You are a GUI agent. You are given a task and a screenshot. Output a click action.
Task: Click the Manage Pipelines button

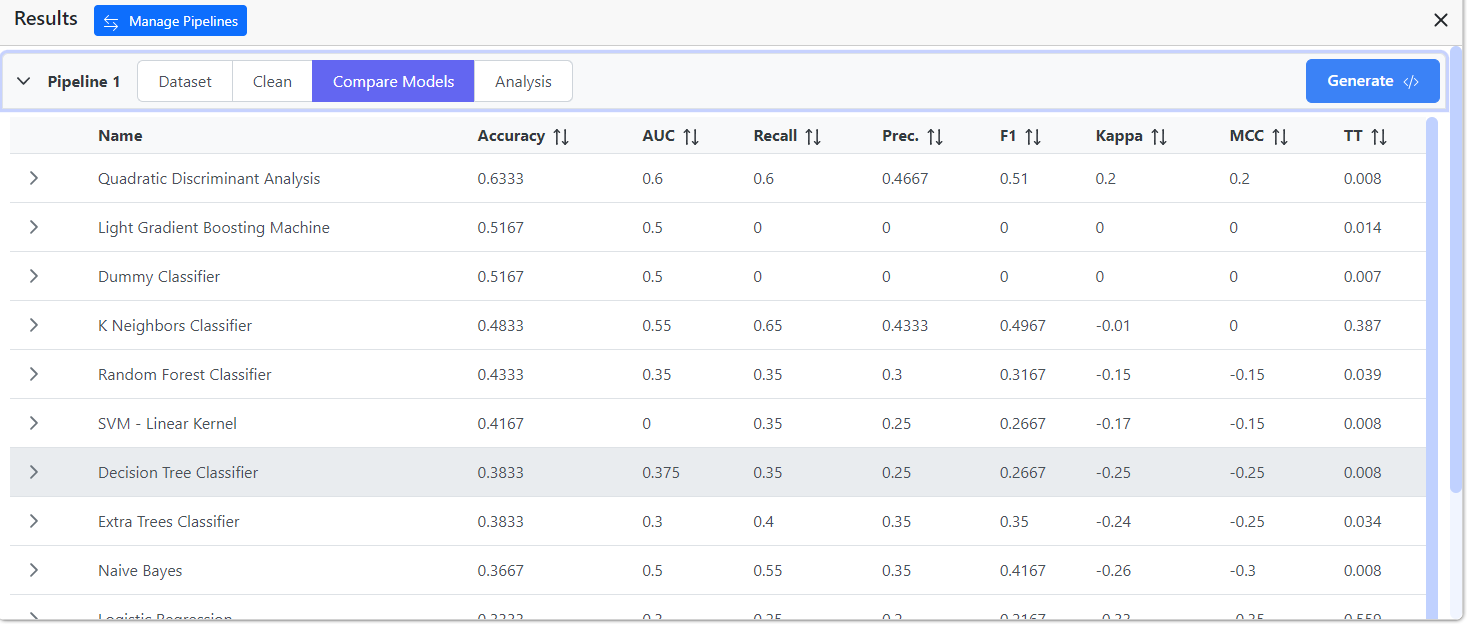coord(170,21)
